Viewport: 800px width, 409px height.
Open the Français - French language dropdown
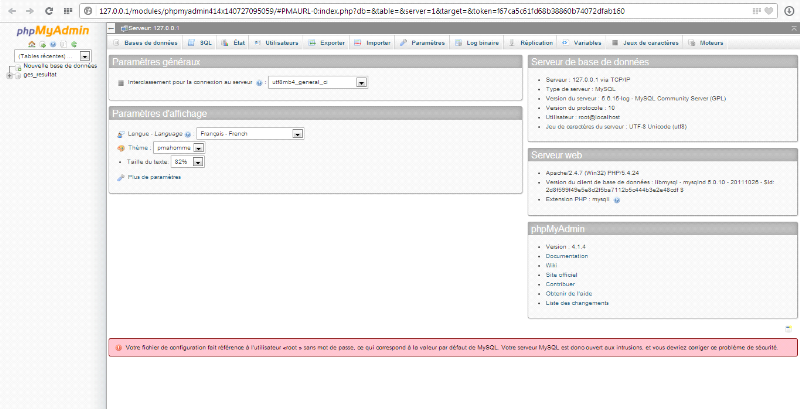(250, 134)
